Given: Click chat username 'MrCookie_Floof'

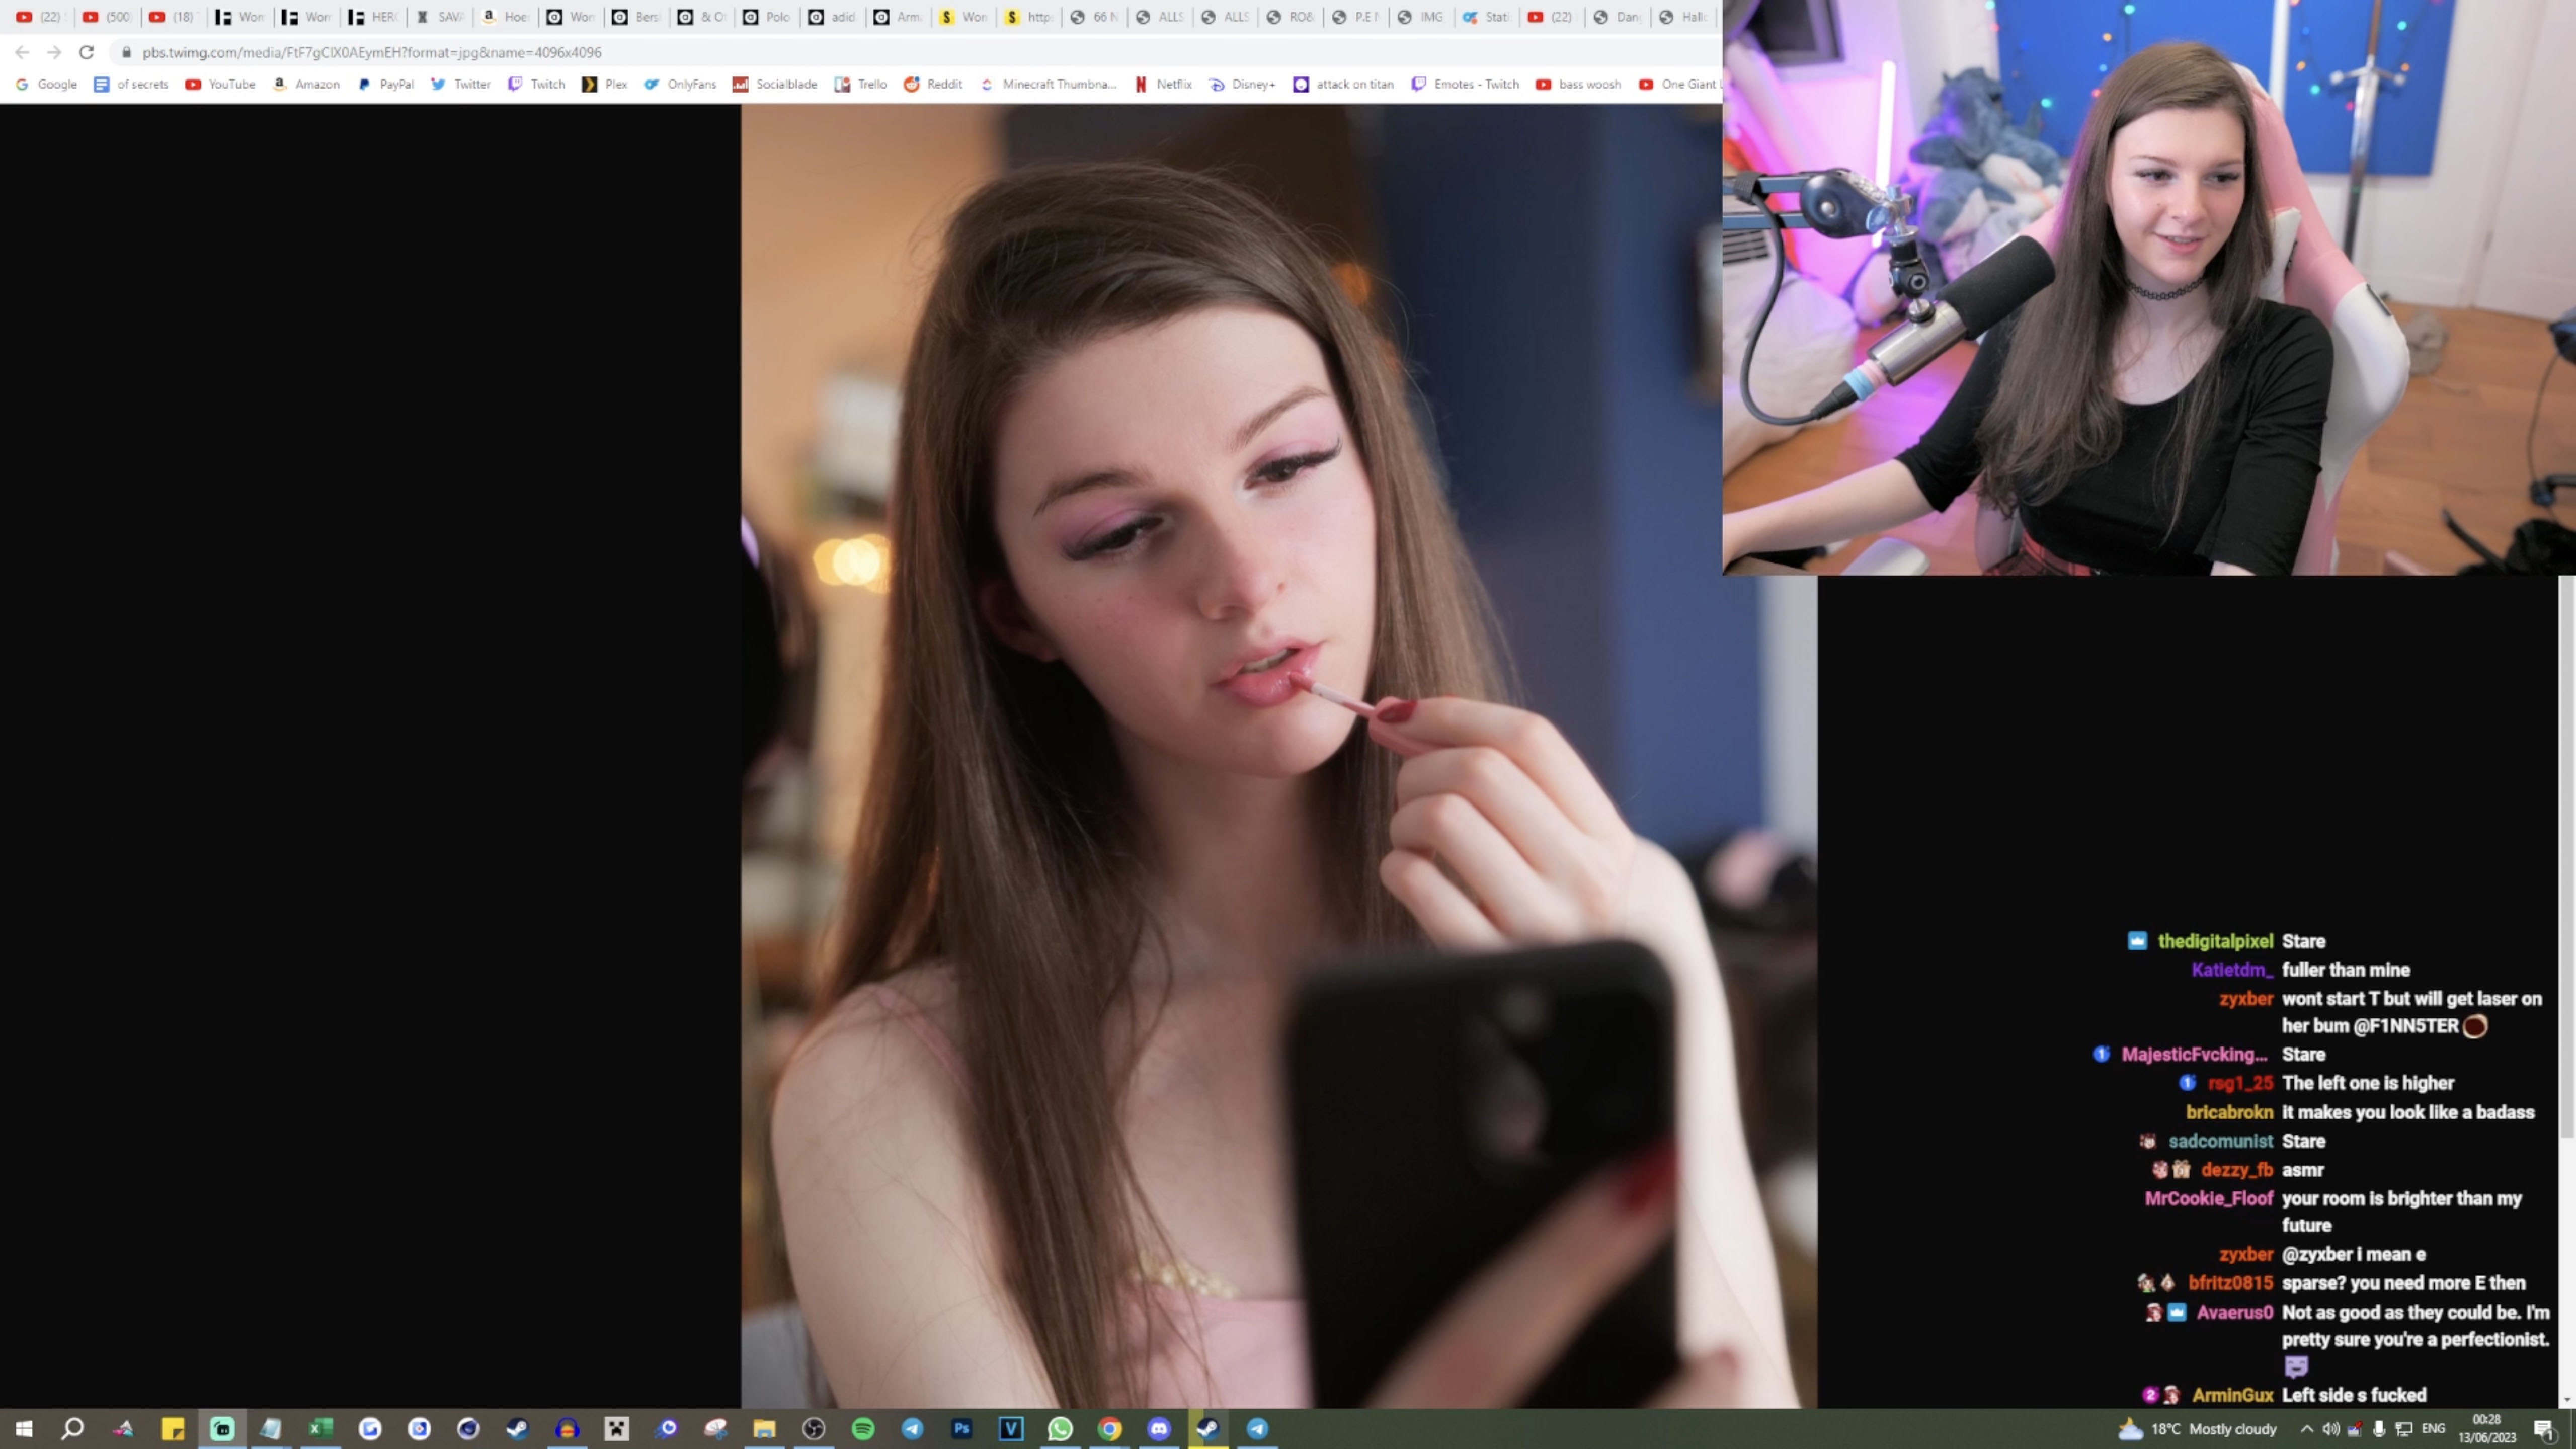Looking at the screenshot, I should coord(2208,1198).
